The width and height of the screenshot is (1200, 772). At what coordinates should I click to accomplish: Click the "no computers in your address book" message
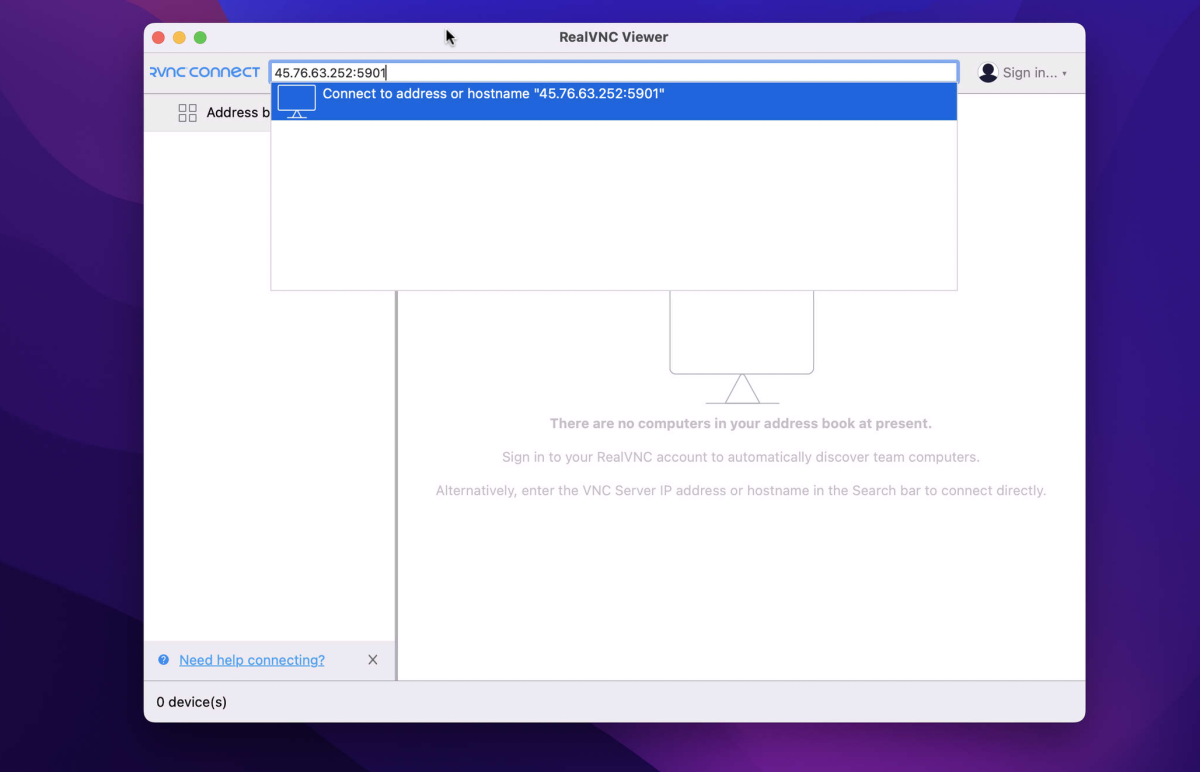tap(741, 424)
